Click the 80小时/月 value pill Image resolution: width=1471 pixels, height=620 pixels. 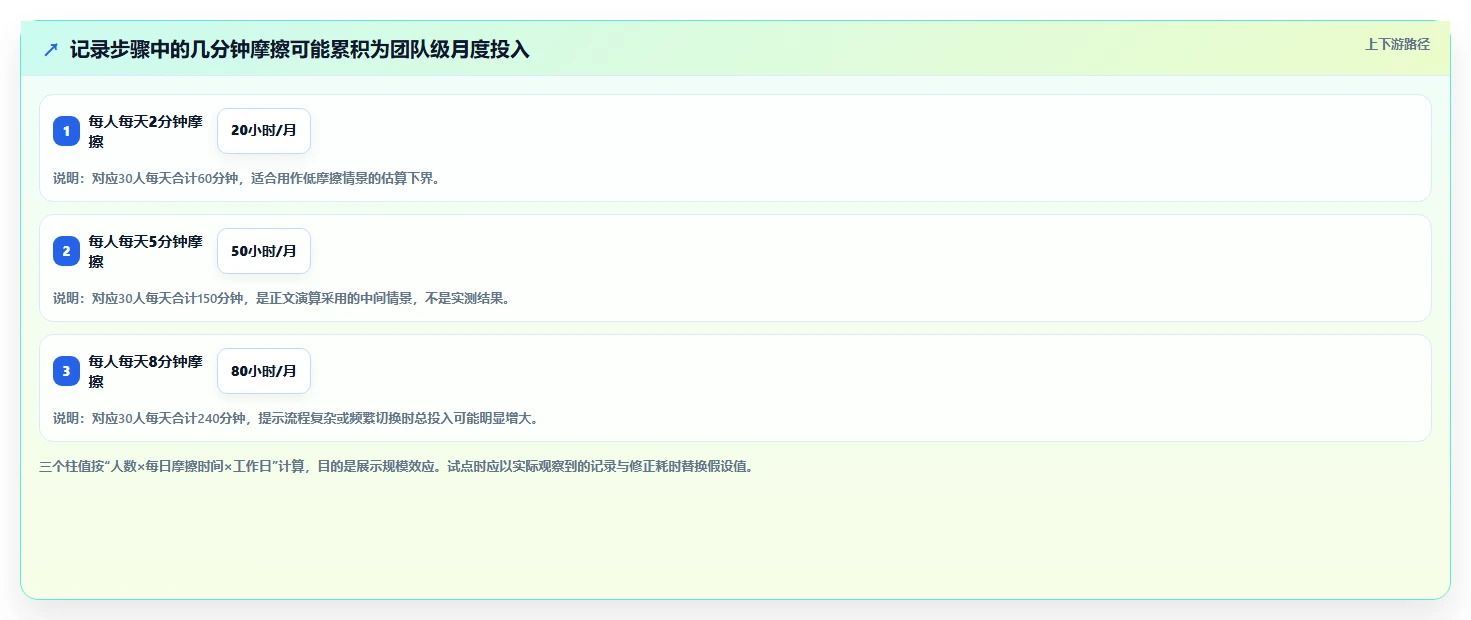pos(264,371)
